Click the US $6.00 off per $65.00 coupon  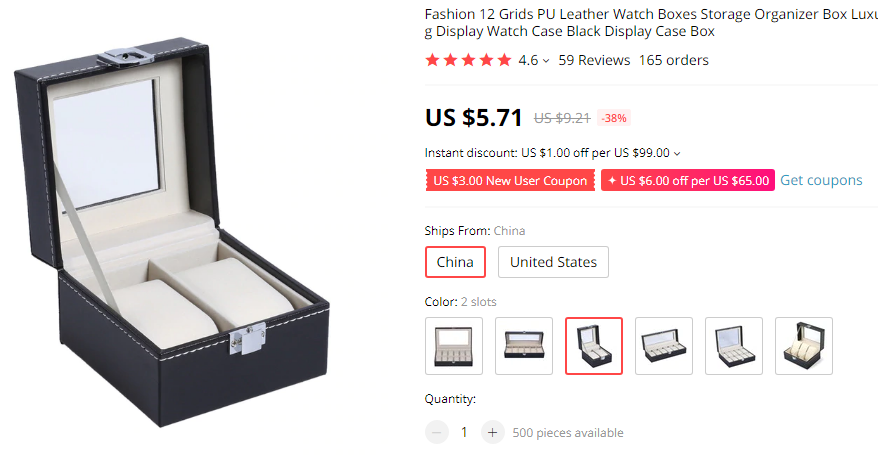tap(688, 180)
